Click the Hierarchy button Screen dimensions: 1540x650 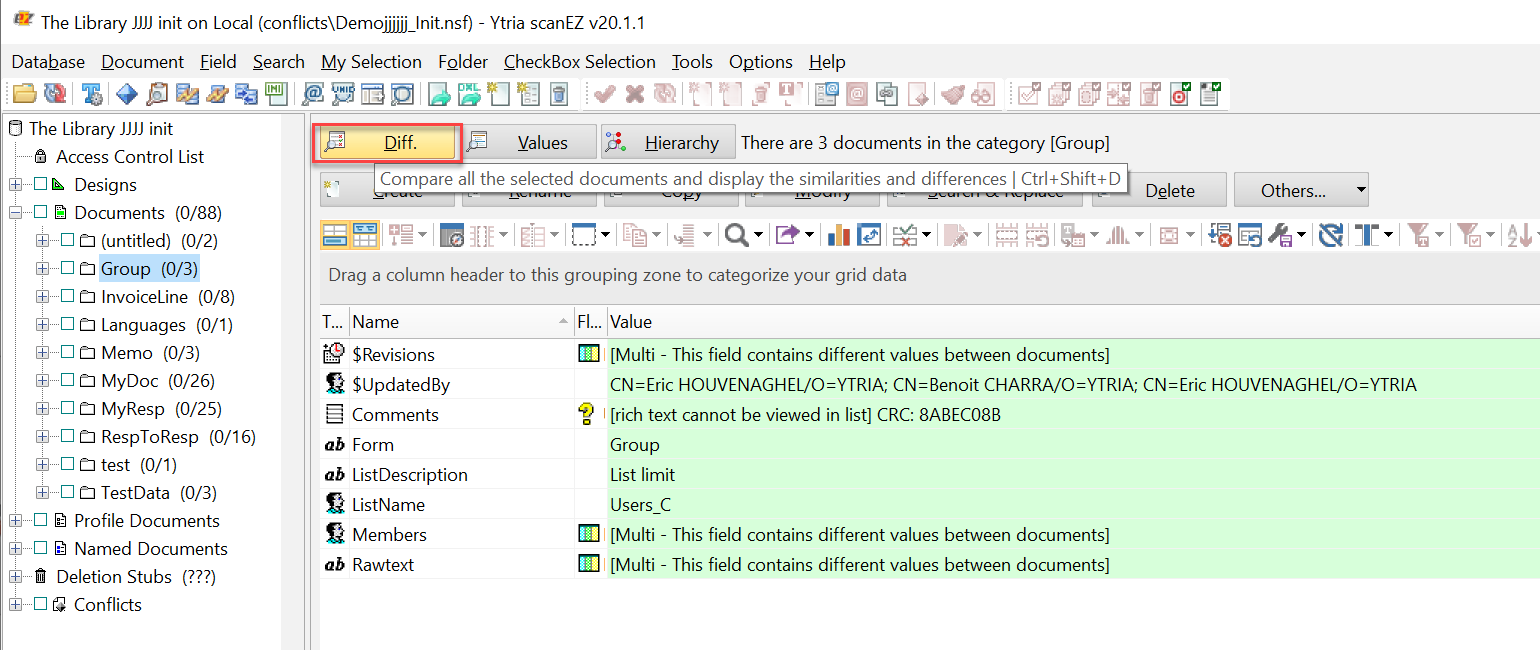tap(668, 143)
